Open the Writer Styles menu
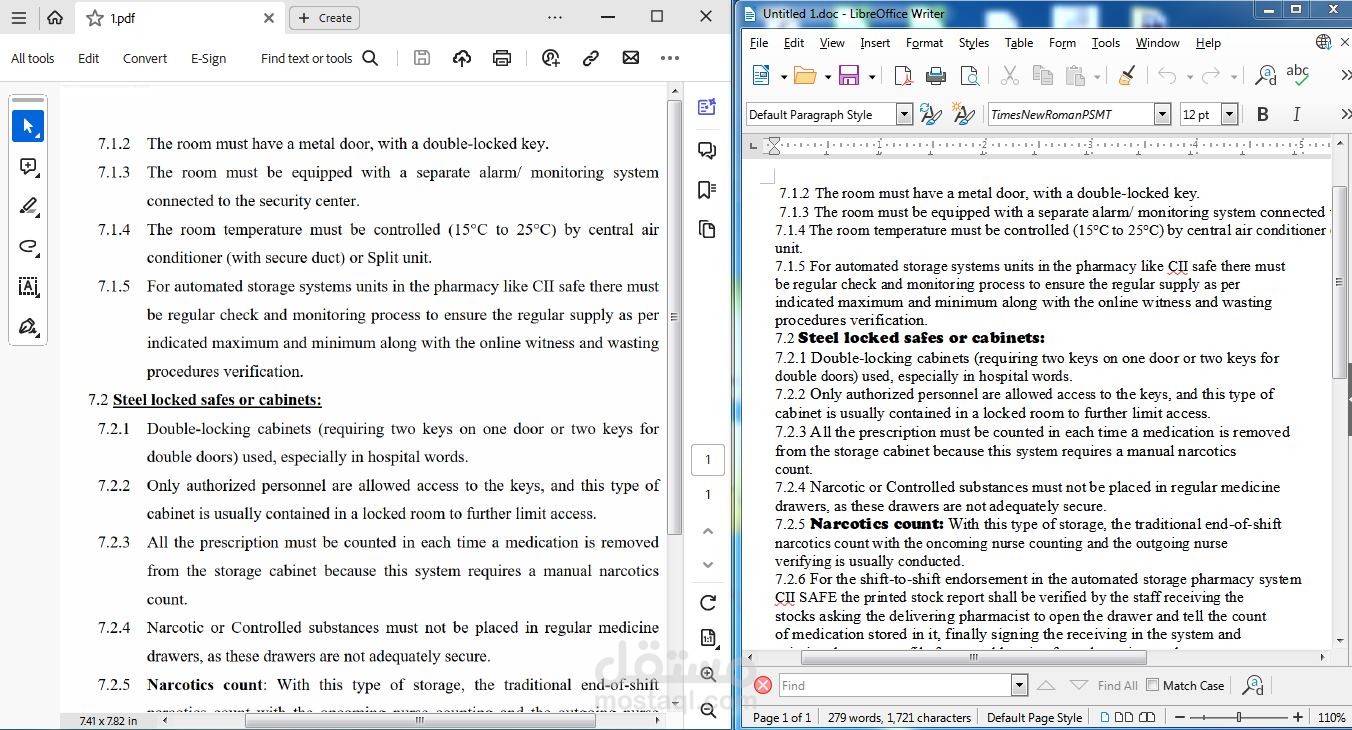The image size is (1352, 730). click(974, 43)
